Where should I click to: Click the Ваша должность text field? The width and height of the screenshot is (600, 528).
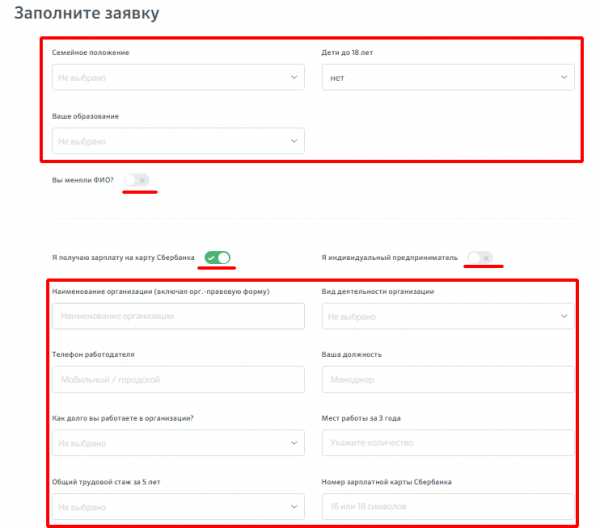[448, 380]
